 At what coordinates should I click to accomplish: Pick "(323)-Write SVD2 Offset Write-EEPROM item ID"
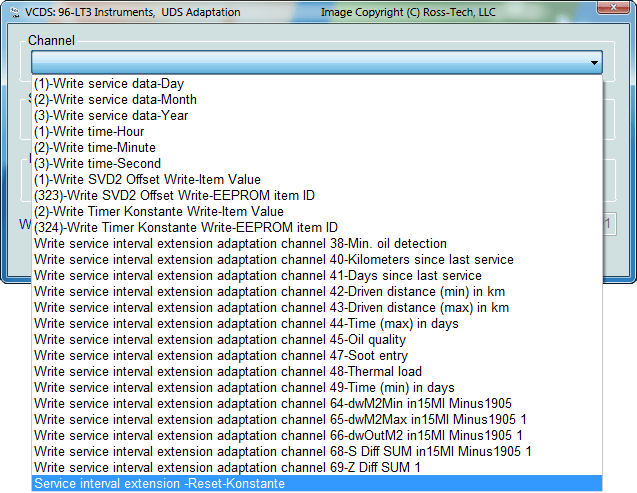[317, 195]
